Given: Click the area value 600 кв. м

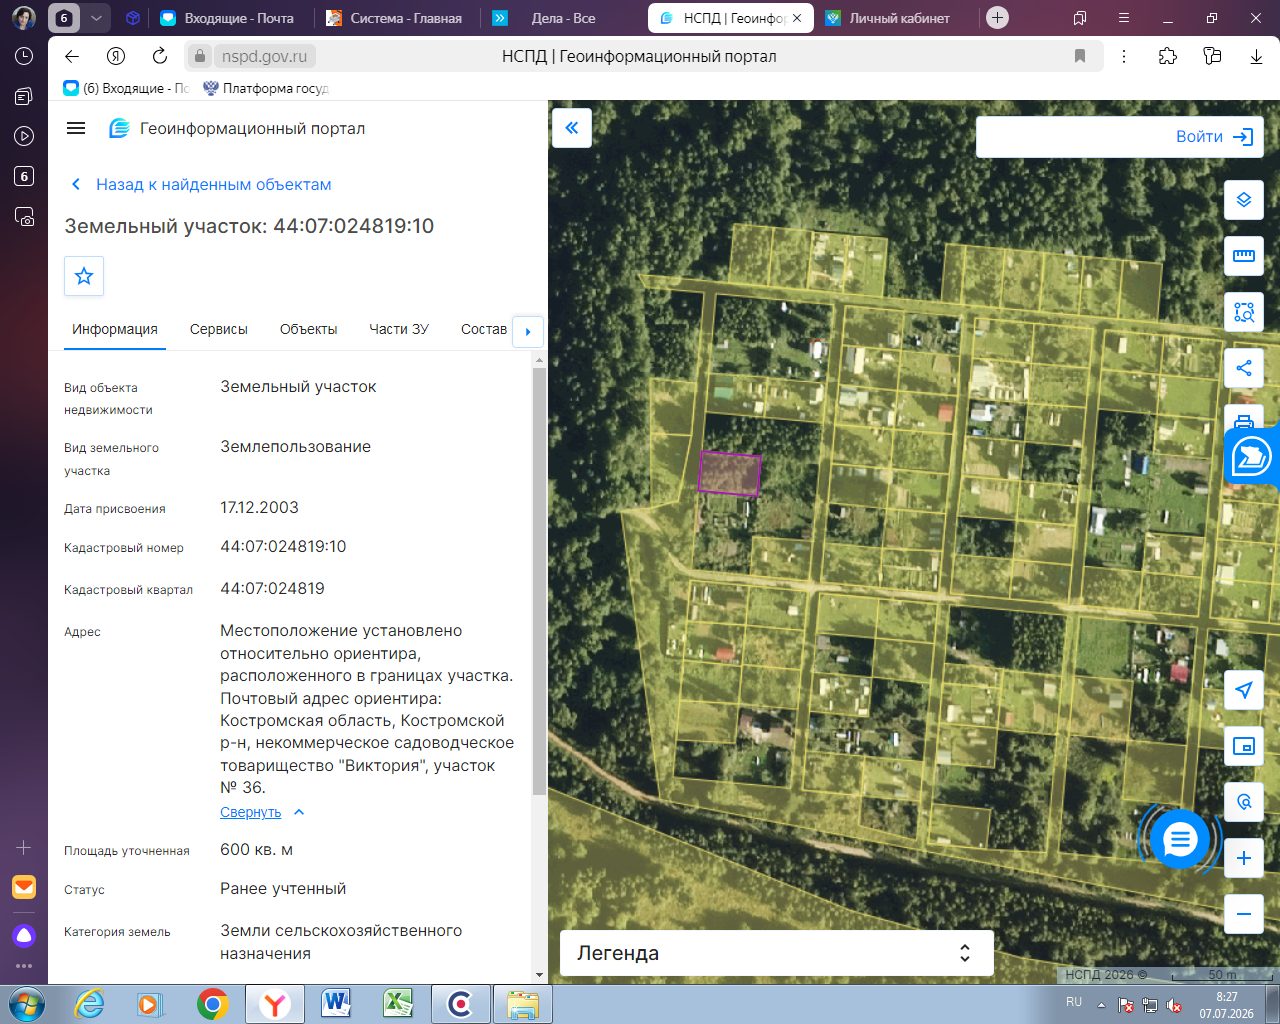Looking at the screenshot, I should tap(256, 849).
